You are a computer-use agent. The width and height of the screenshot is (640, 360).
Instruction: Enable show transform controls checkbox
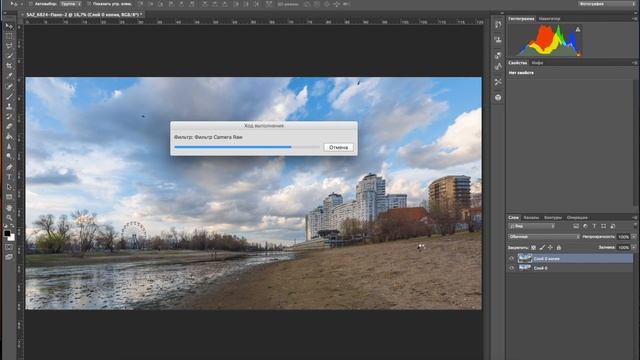(x=89, y=4)
